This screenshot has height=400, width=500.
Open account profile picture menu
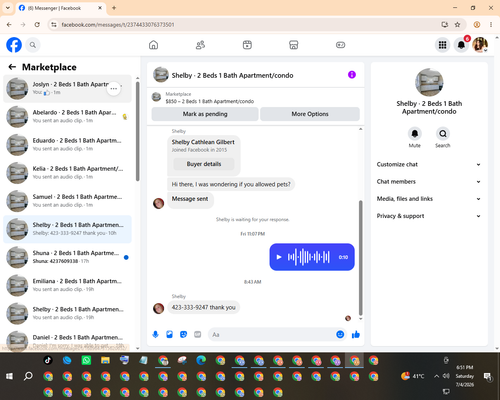[480, 45]
